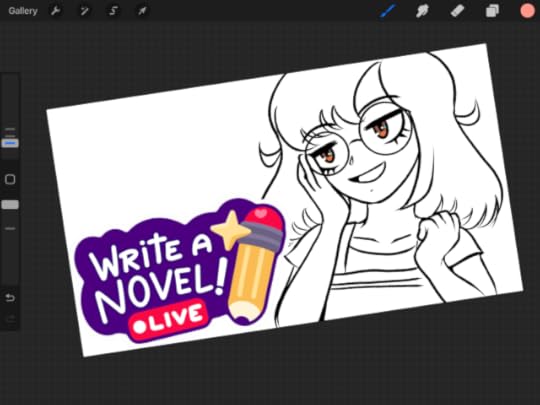Tap the square Modify button in sidebar

coord(10,179)
